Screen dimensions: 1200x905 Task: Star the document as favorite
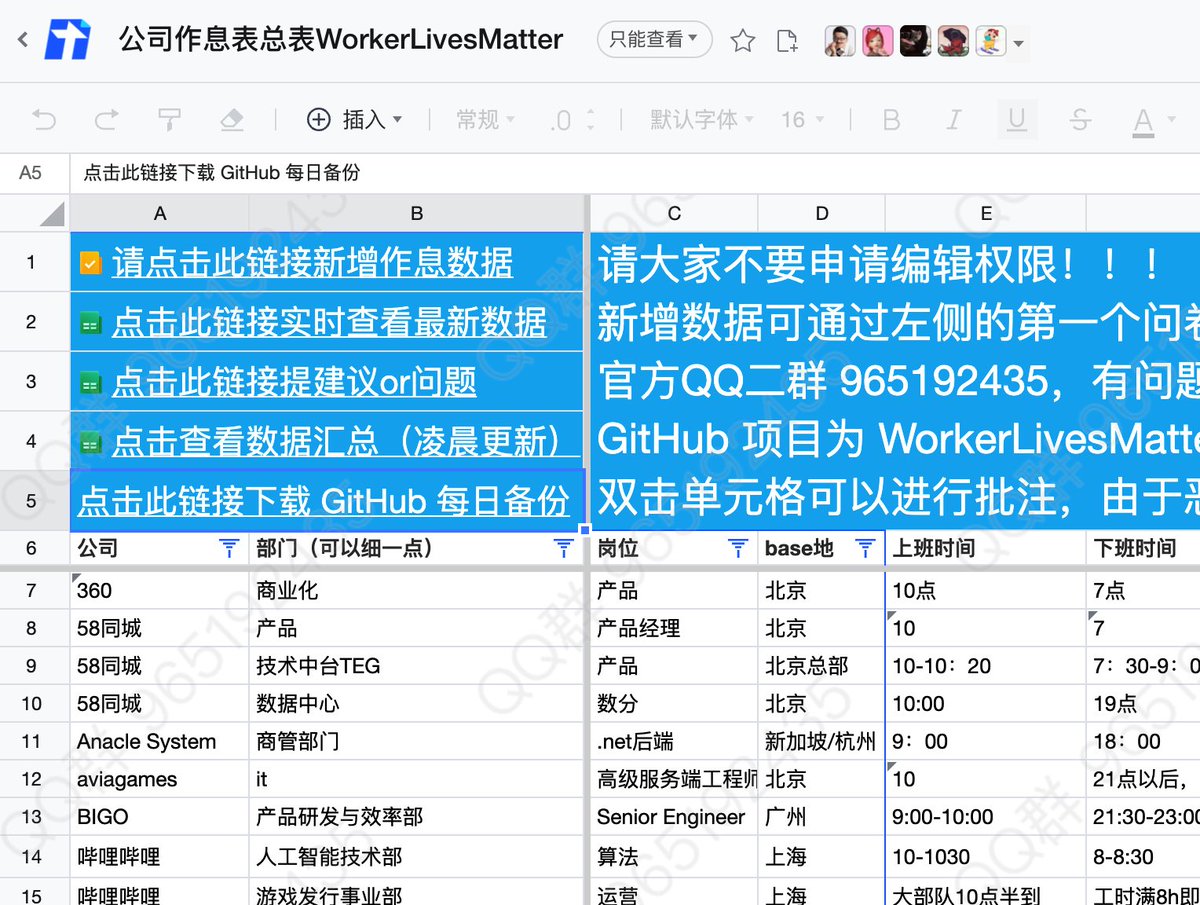pyautogui.click(x=742, y=41)
